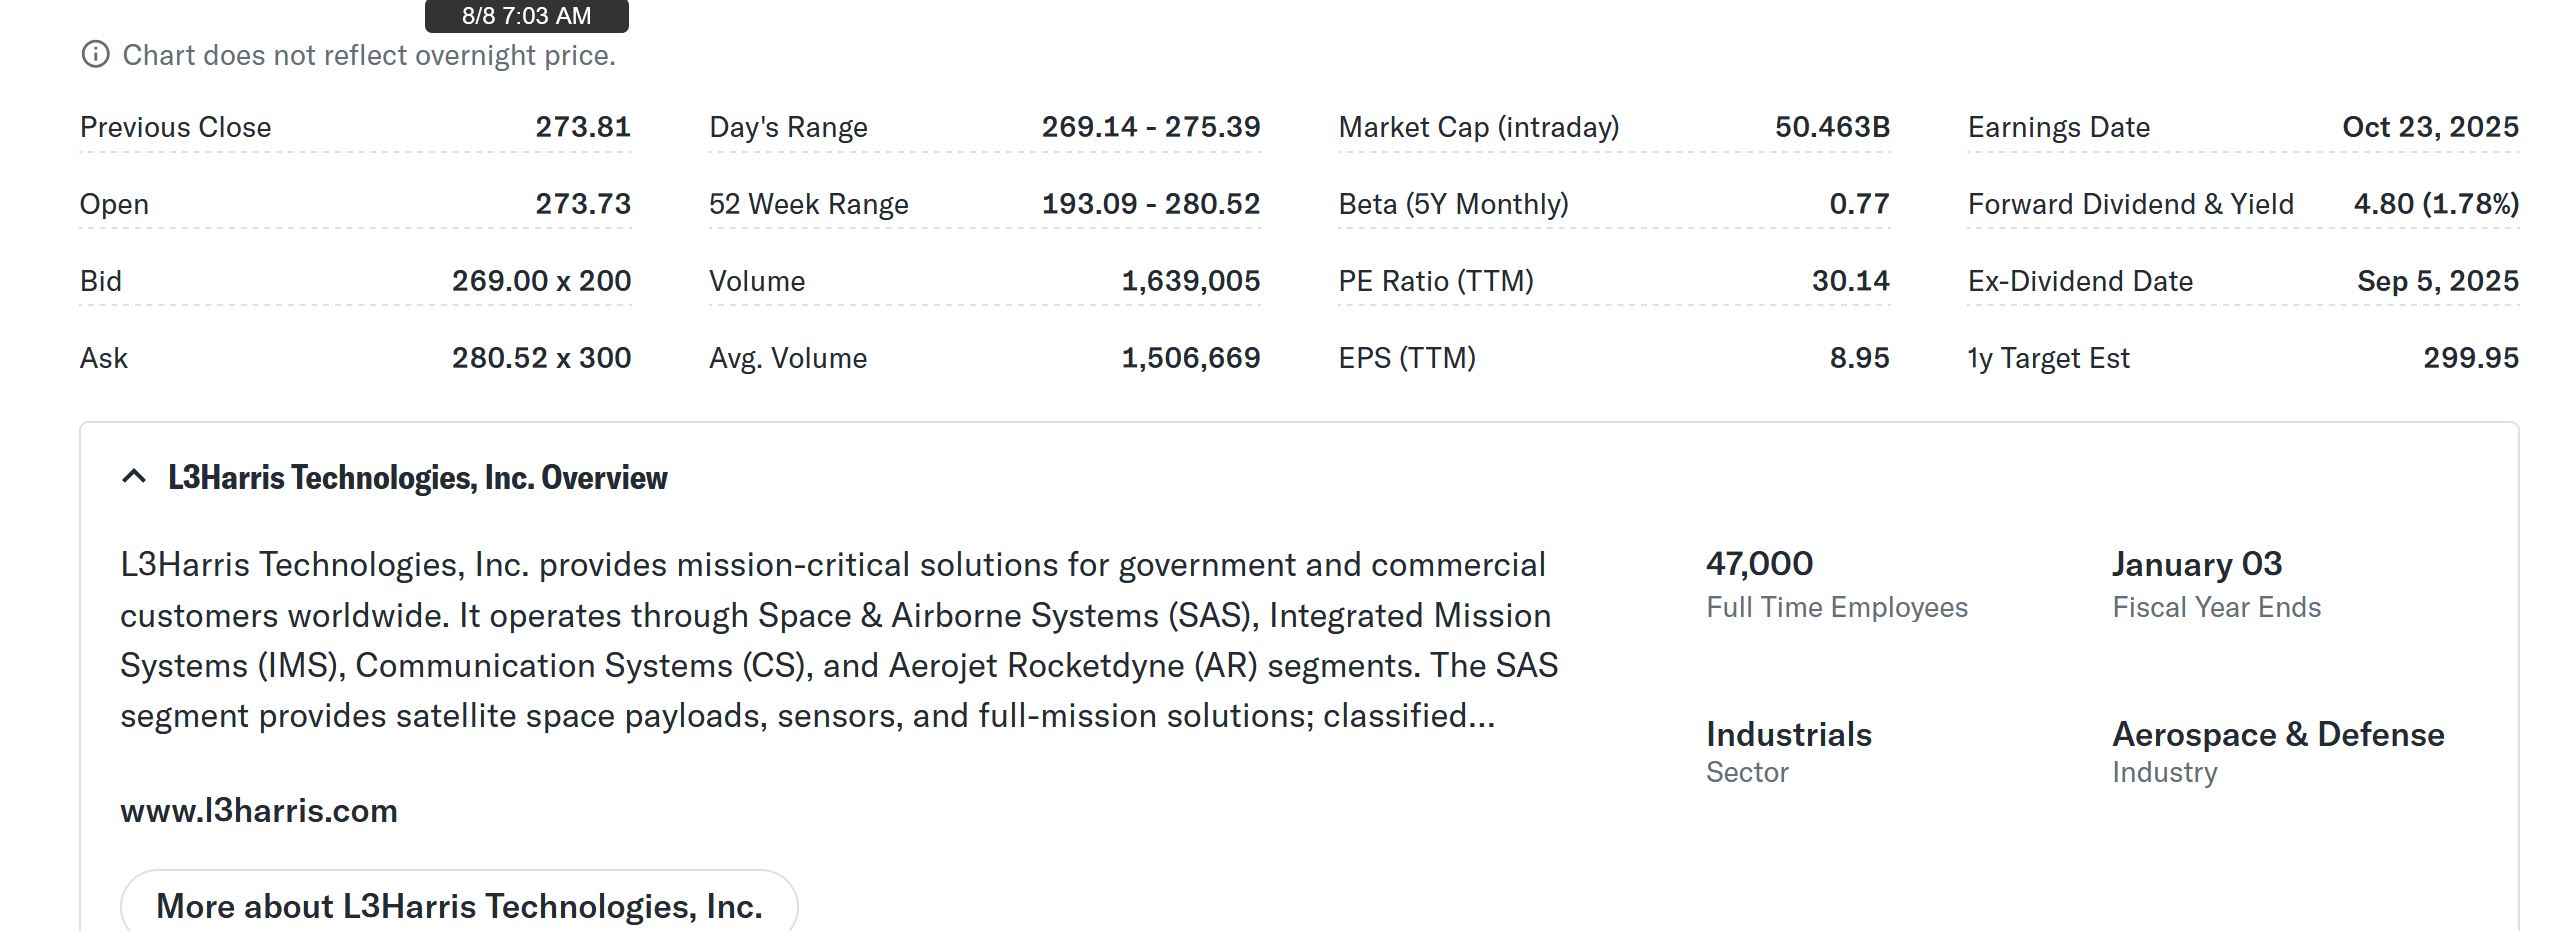Select the Previous Close label
2560x931 pixels.
pyautogui.click(x=175, y=127)
